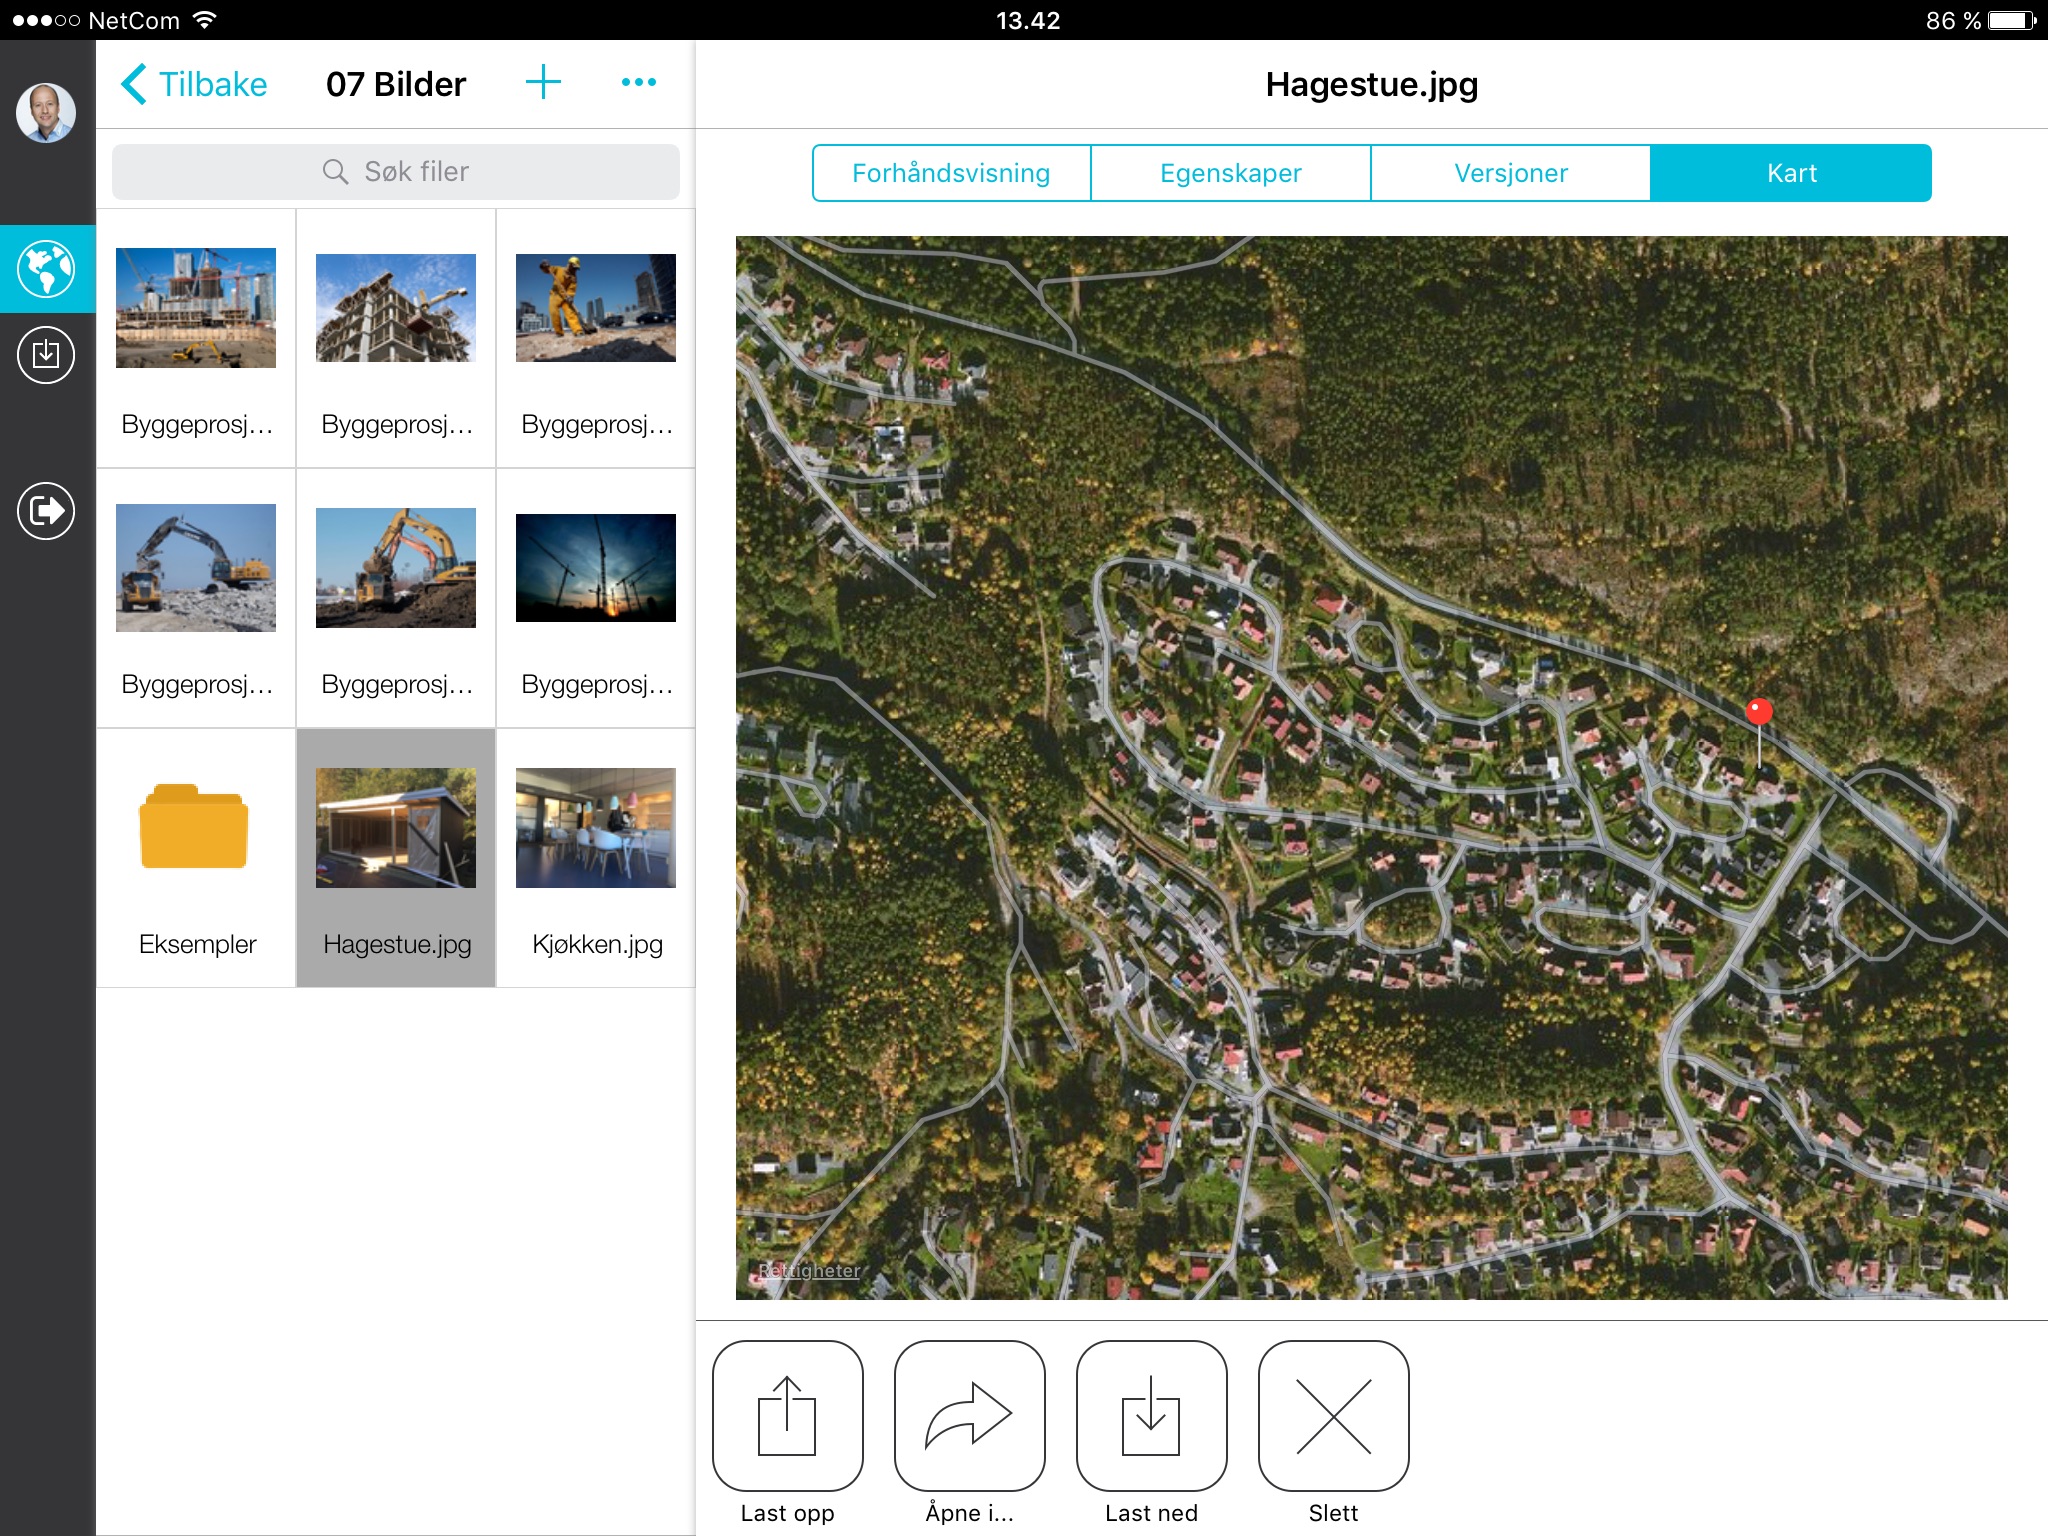Viewport: 2048px width, 1536px height.
Task: Switch to Egenskaper tab
Action: coord(1232,171)
